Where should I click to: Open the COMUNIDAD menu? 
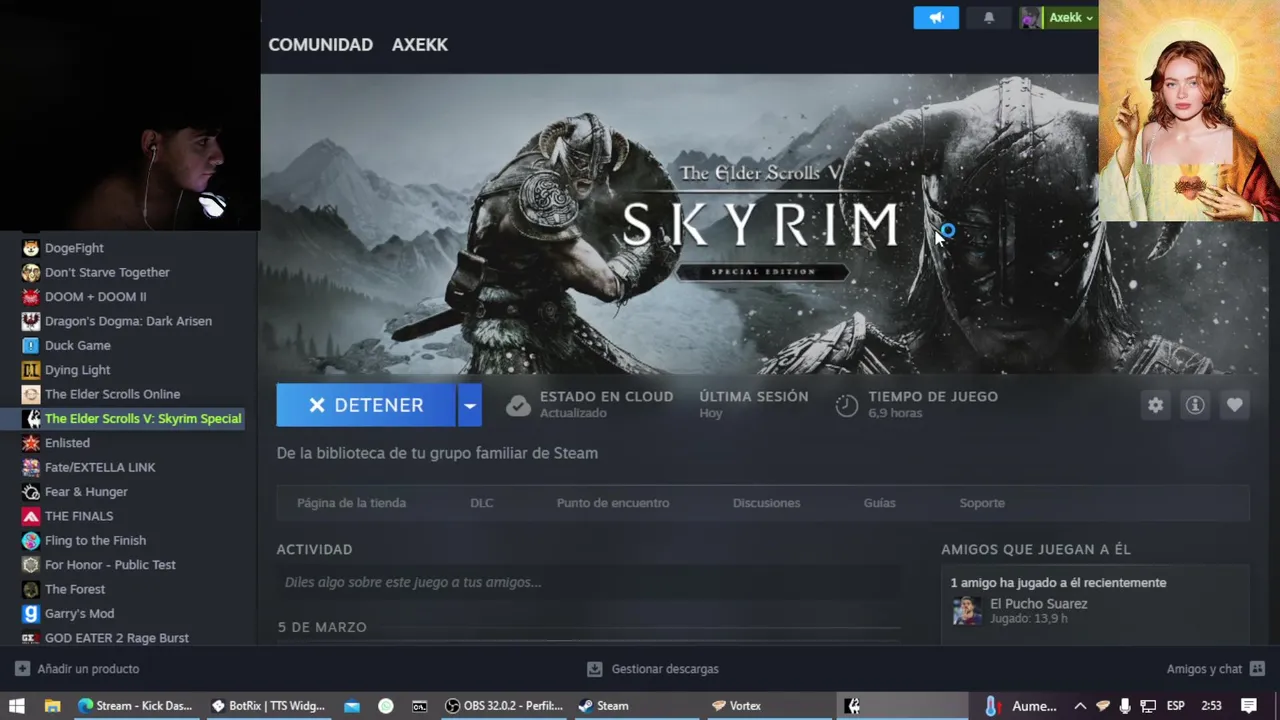click(x=320, y=45)
